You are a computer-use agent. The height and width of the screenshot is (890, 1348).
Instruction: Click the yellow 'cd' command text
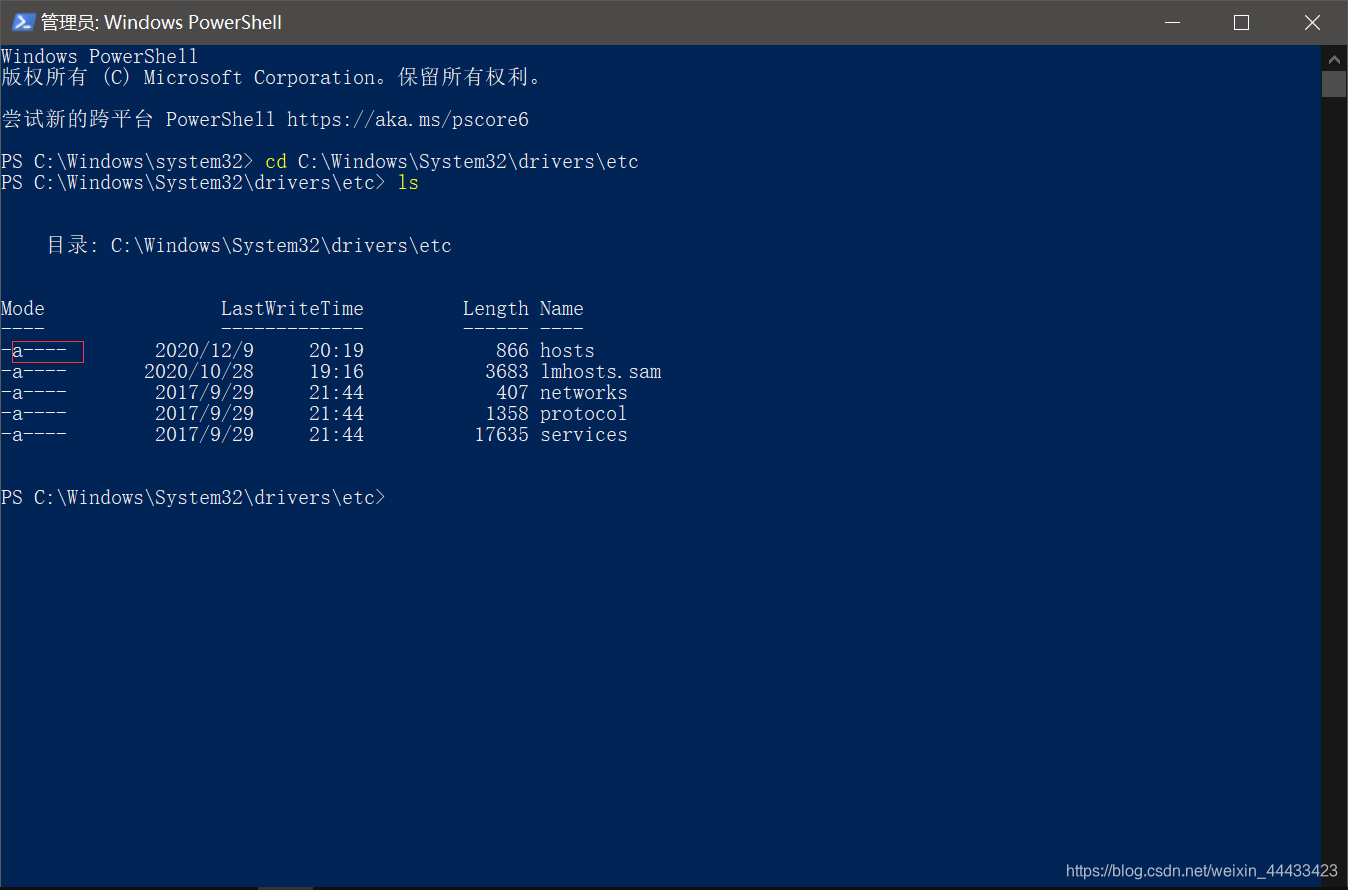(x=276, y=162)
